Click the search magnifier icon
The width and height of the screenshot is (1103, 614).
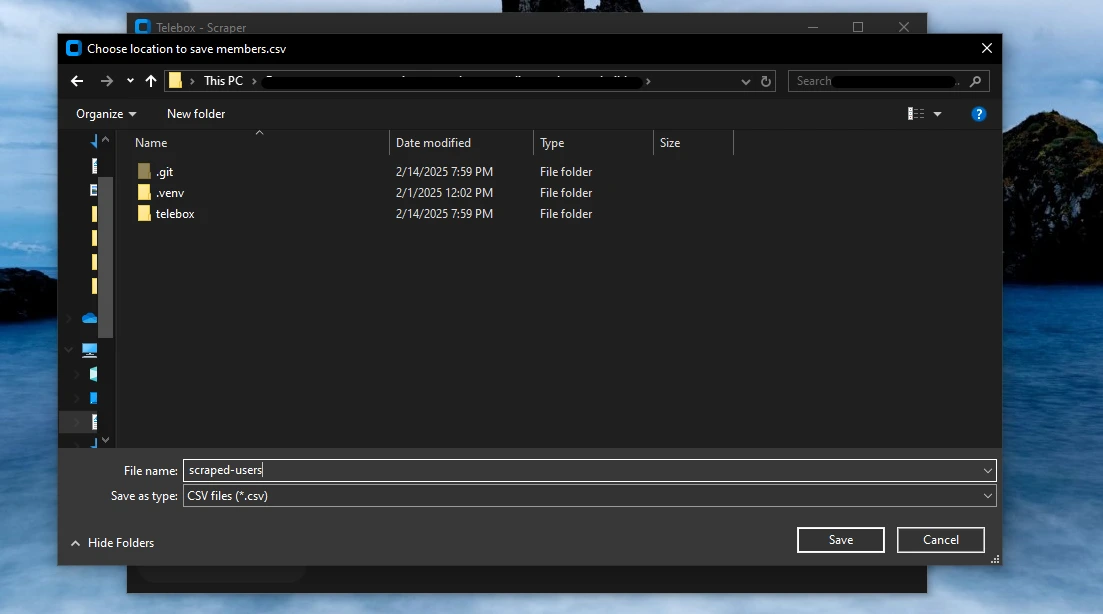tap(975, 81)
